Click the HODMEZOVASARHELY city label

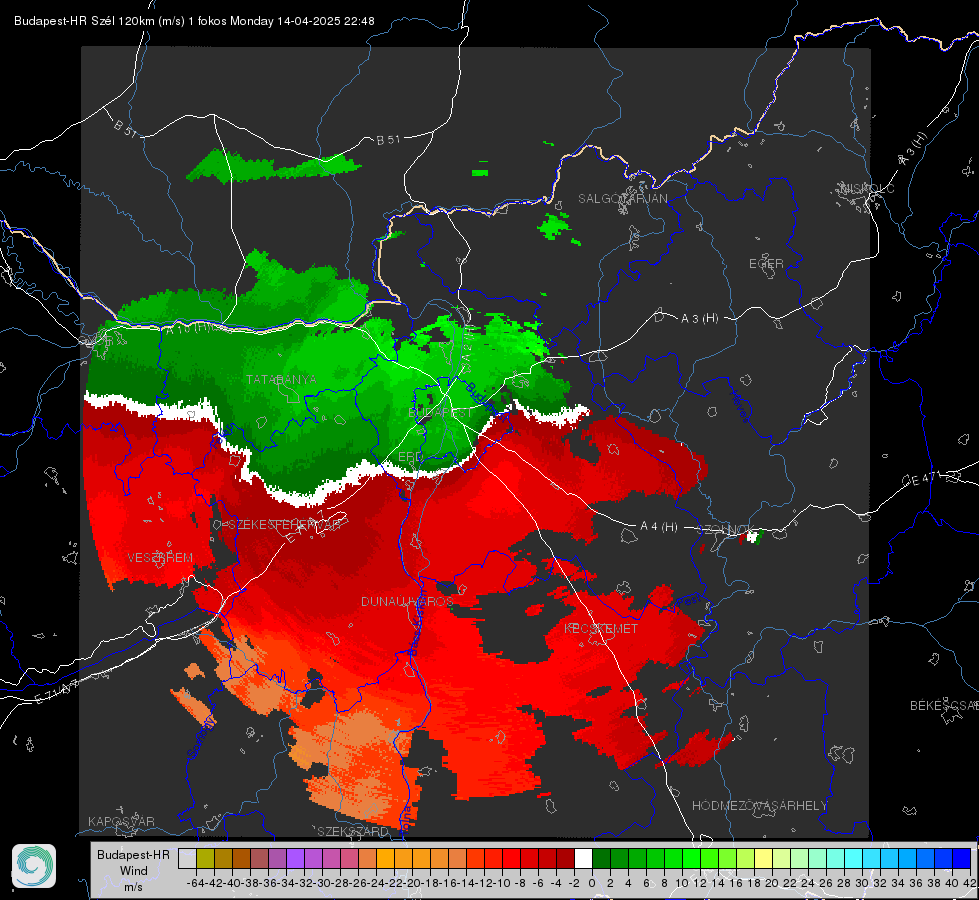coord(759,806)
